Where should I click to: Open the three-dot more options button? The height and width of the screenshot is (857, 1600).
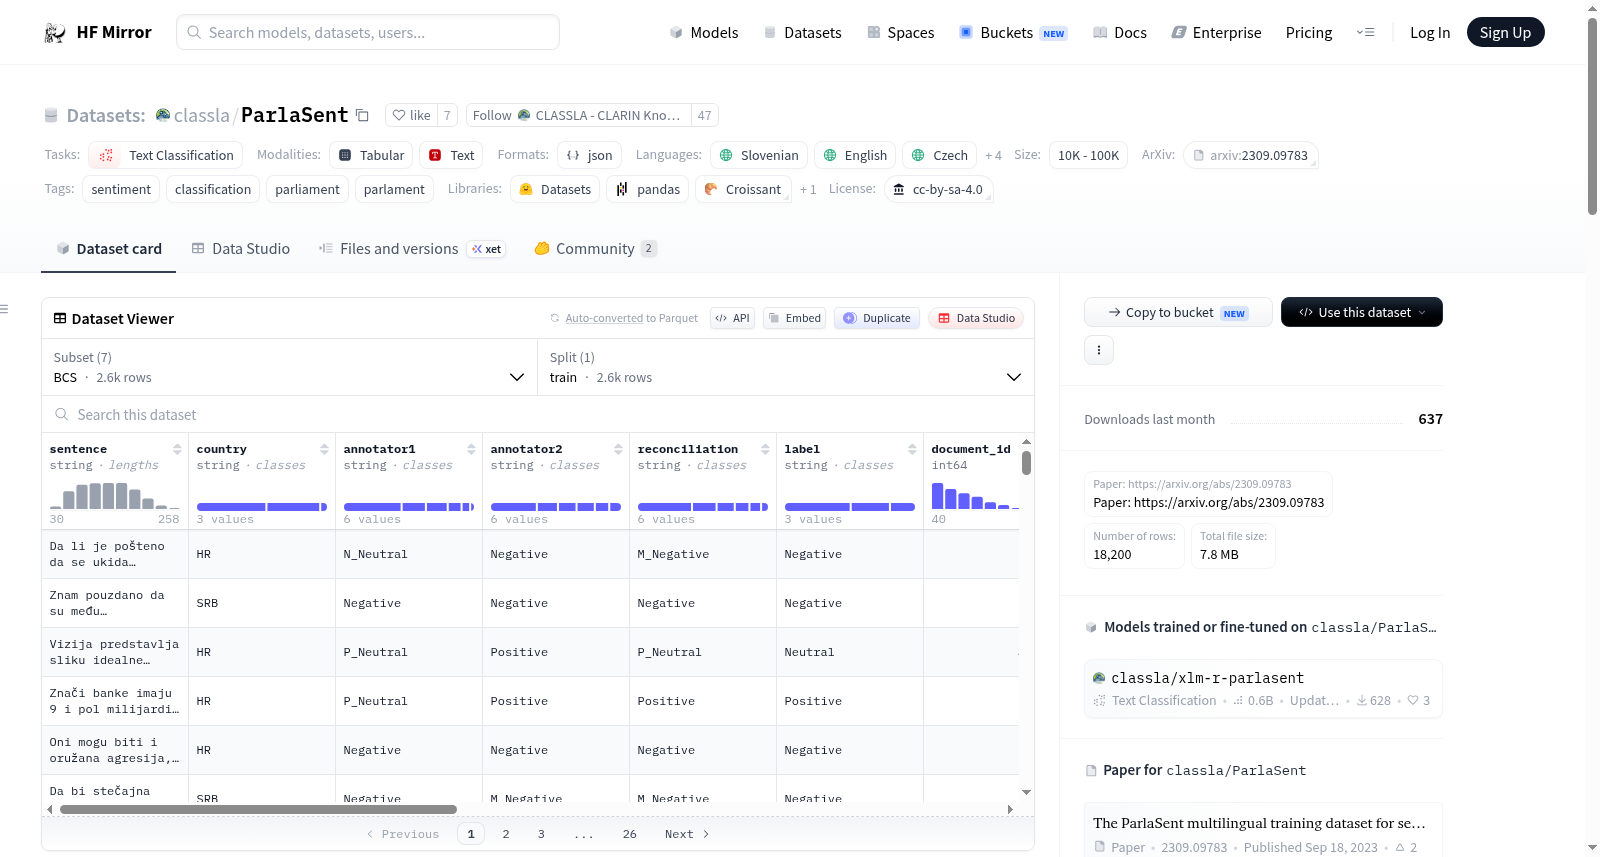1099,350
